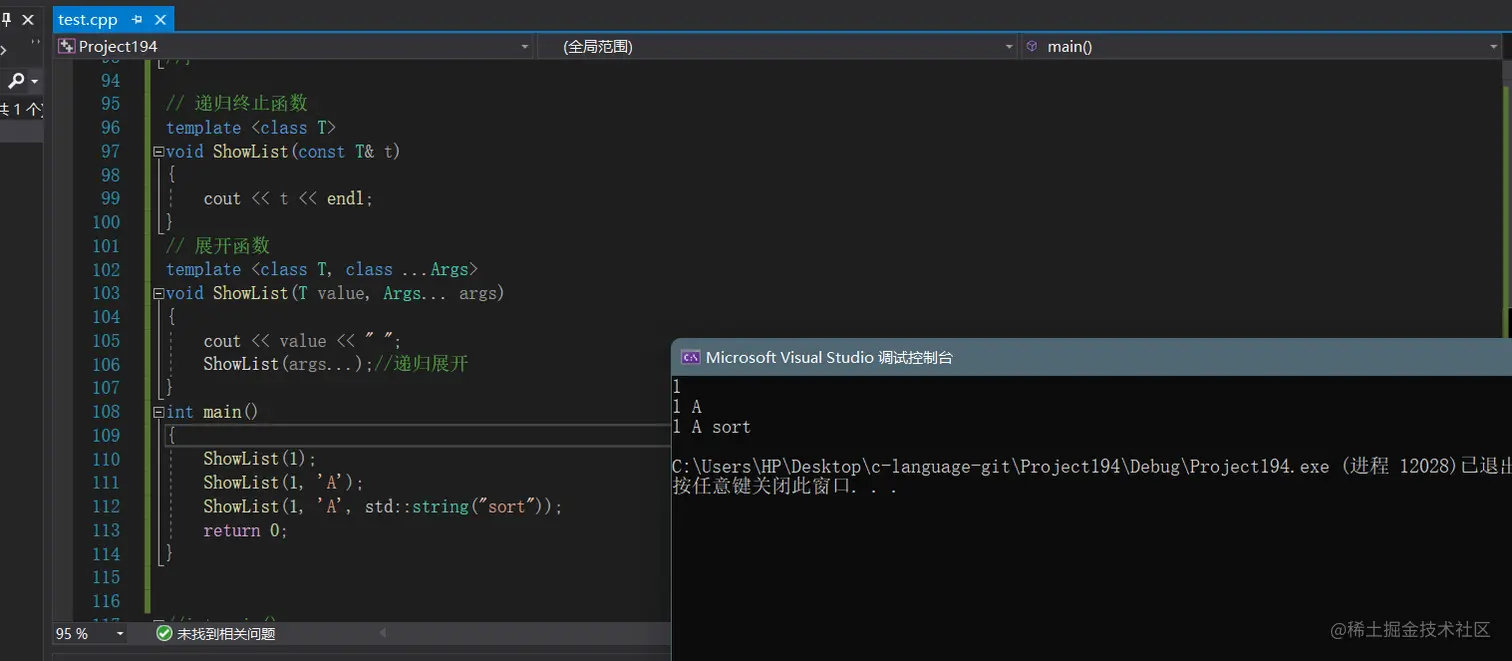Click the std::string("sort") line 112 call
This screenshot has width=1512, height=661.
coord(383,507)
